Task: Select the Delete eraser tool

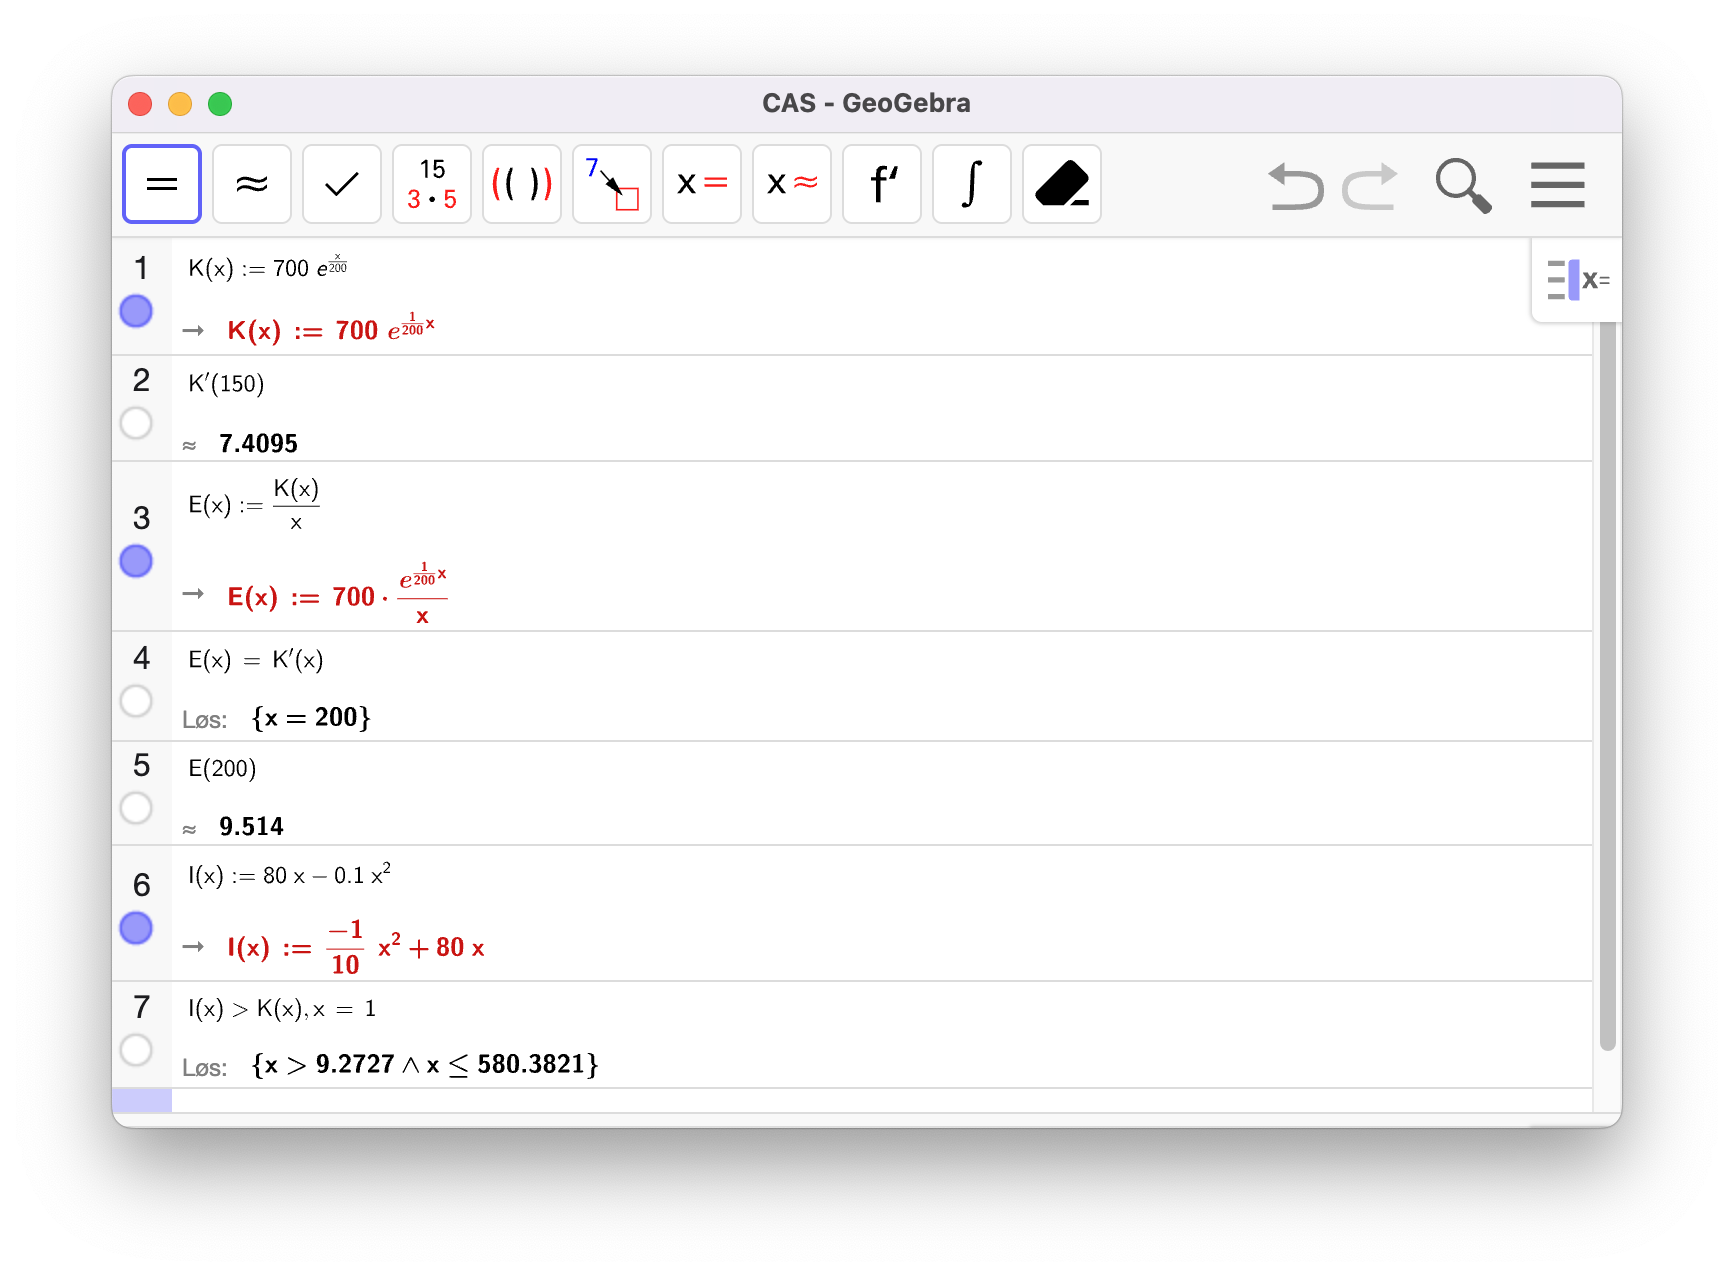Action: click(x=1062, y=184)
